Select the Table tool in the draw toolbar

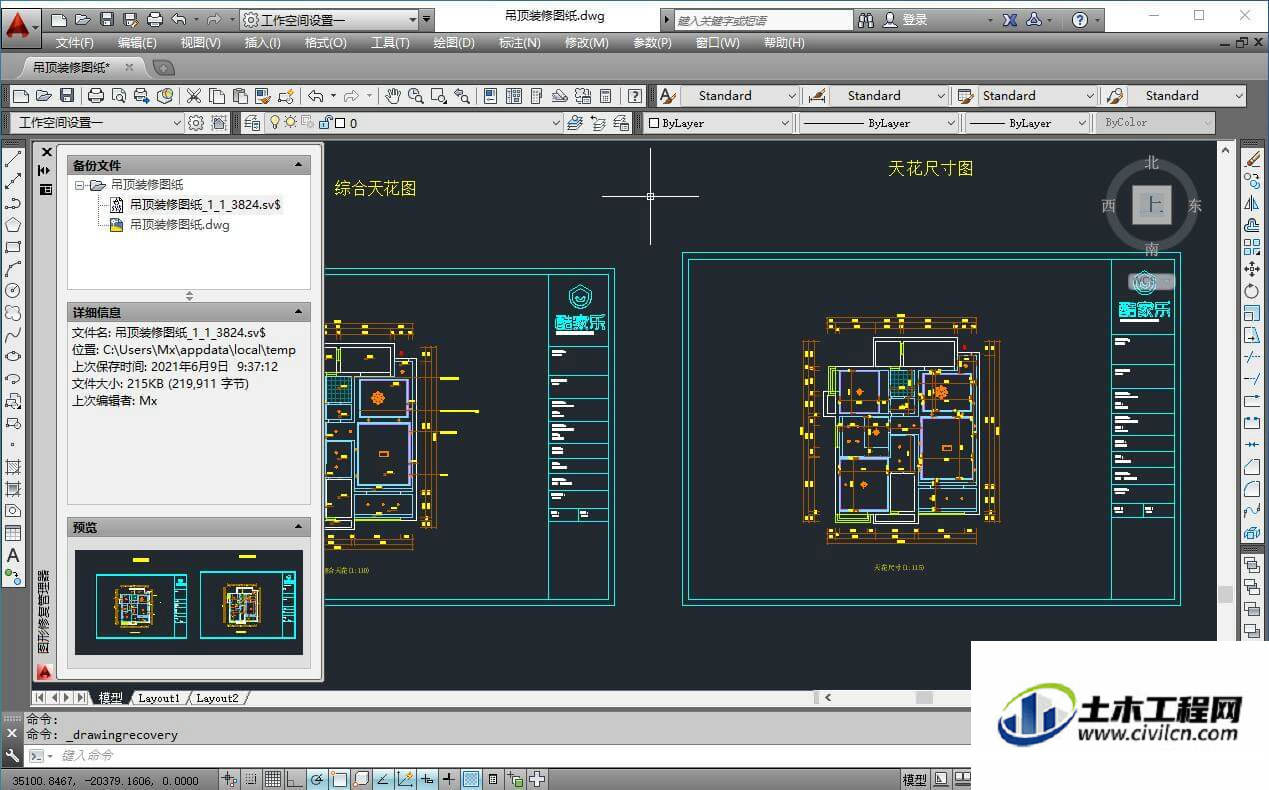(13, 533)
